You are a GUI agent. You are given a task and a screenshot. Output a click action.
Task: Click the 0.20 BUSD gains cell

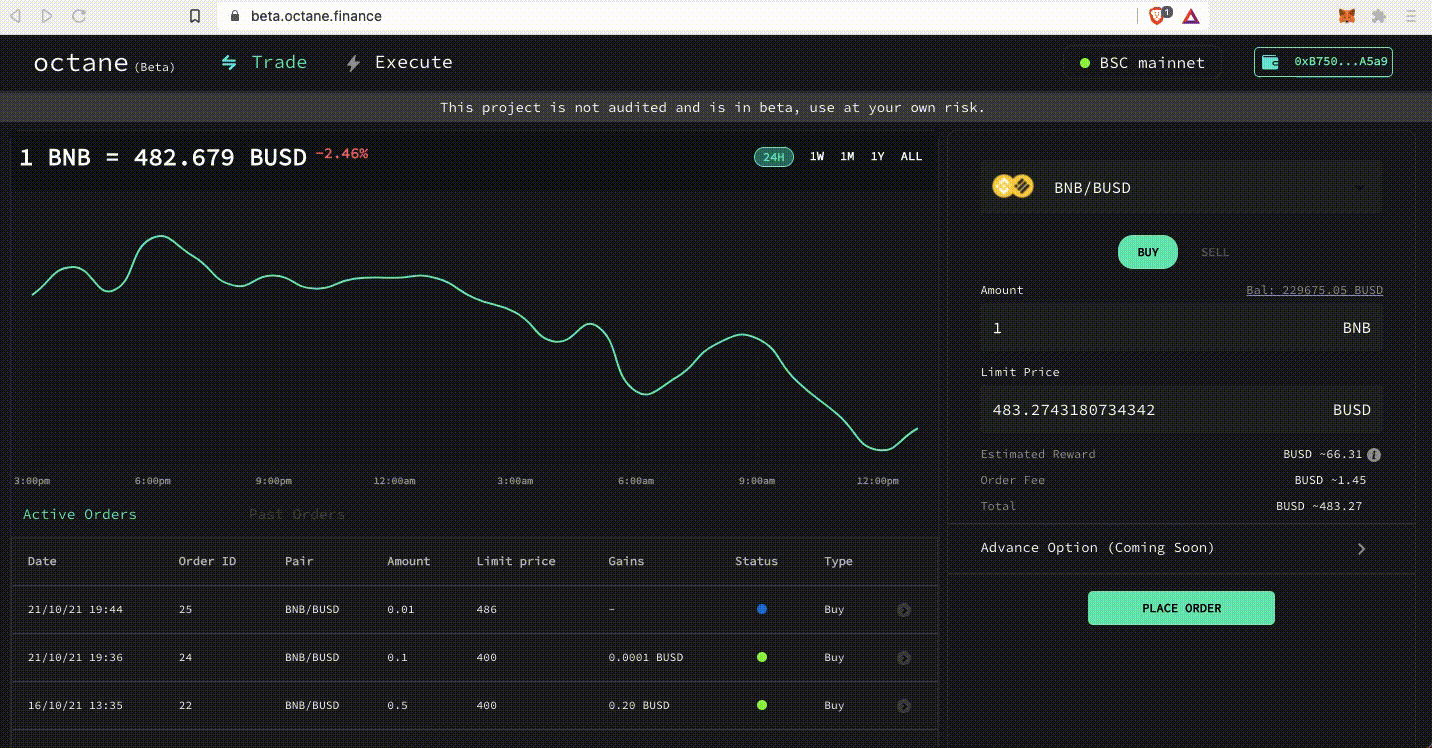pos(638,705)
